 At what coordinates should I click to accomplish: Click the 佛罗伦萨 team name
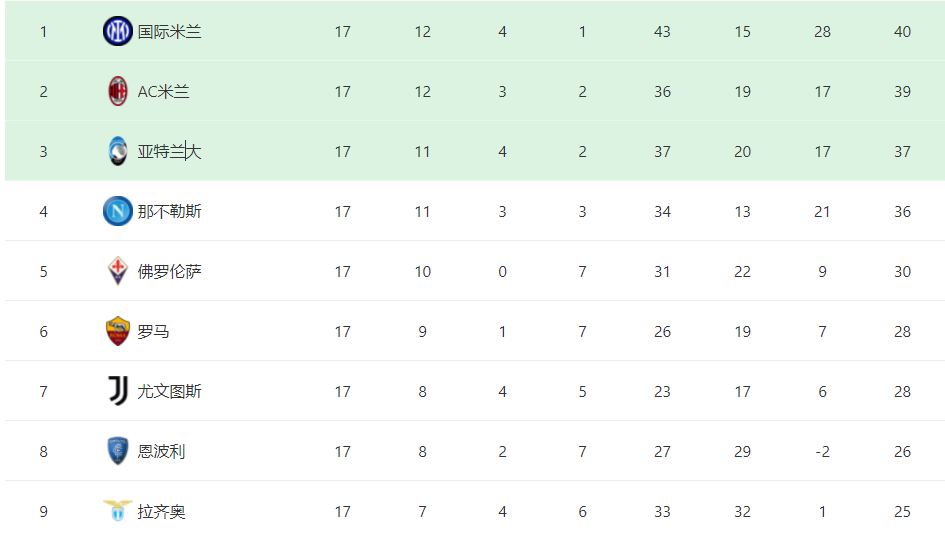(x=169, y=272)
